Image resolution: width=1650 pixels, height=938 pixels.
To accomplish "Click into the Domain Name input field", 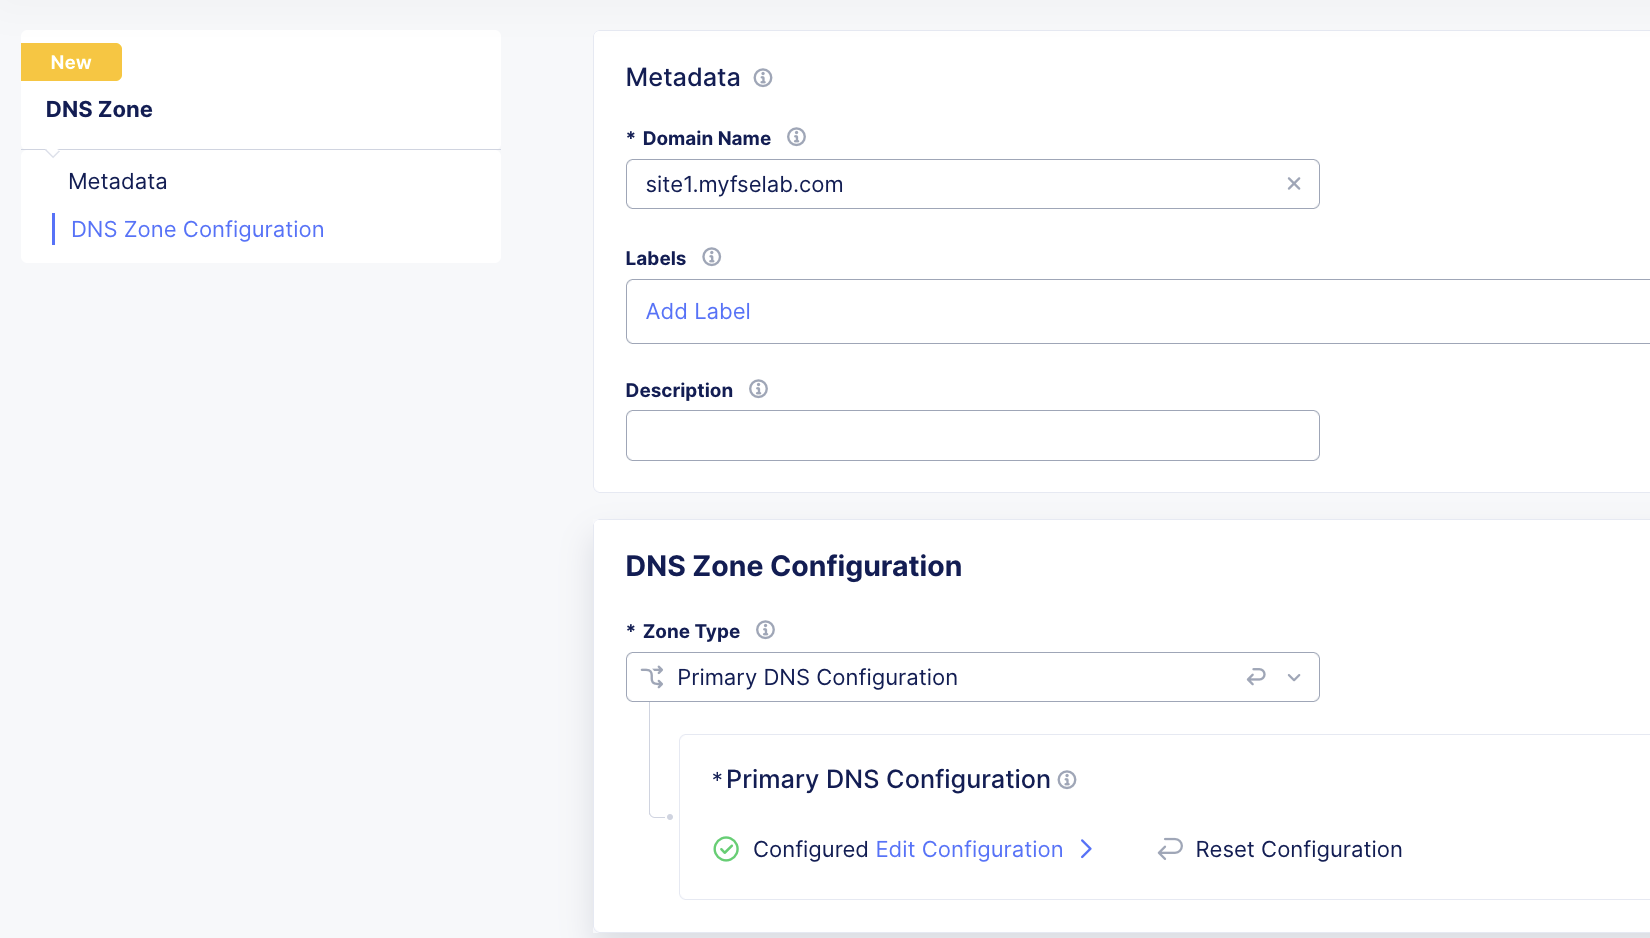I will point(955,184).
